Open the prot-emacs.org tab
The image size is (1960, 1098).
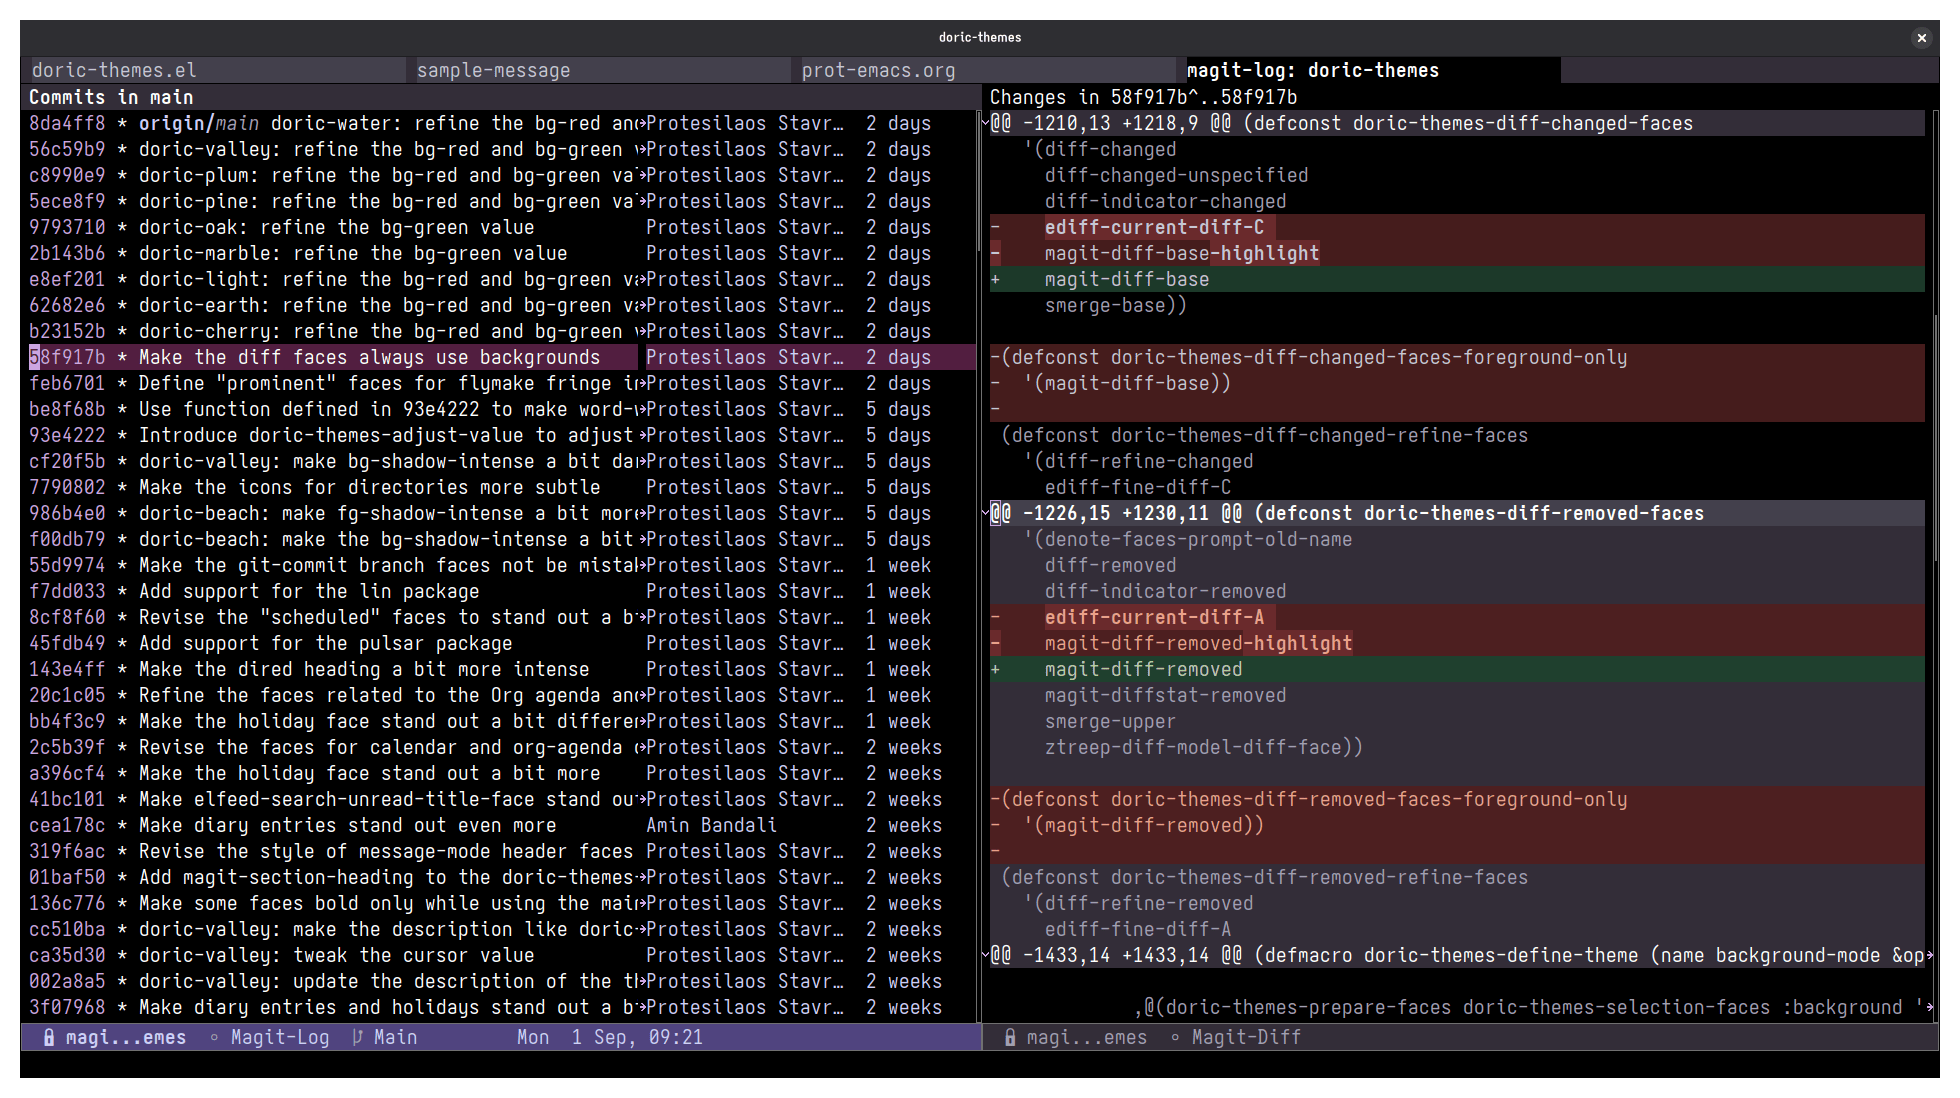click(x=988, y=70)
